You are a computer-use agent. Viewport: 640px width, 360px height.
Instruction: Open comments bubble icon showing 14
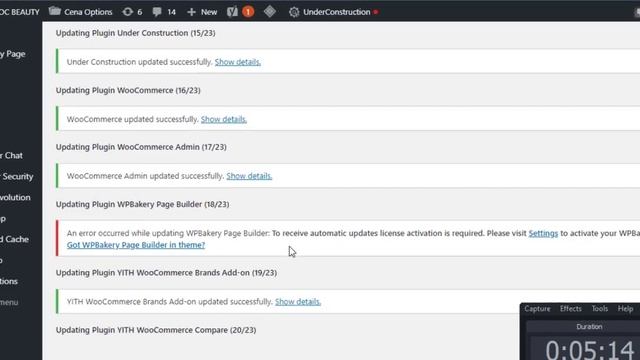coord(157,12)
